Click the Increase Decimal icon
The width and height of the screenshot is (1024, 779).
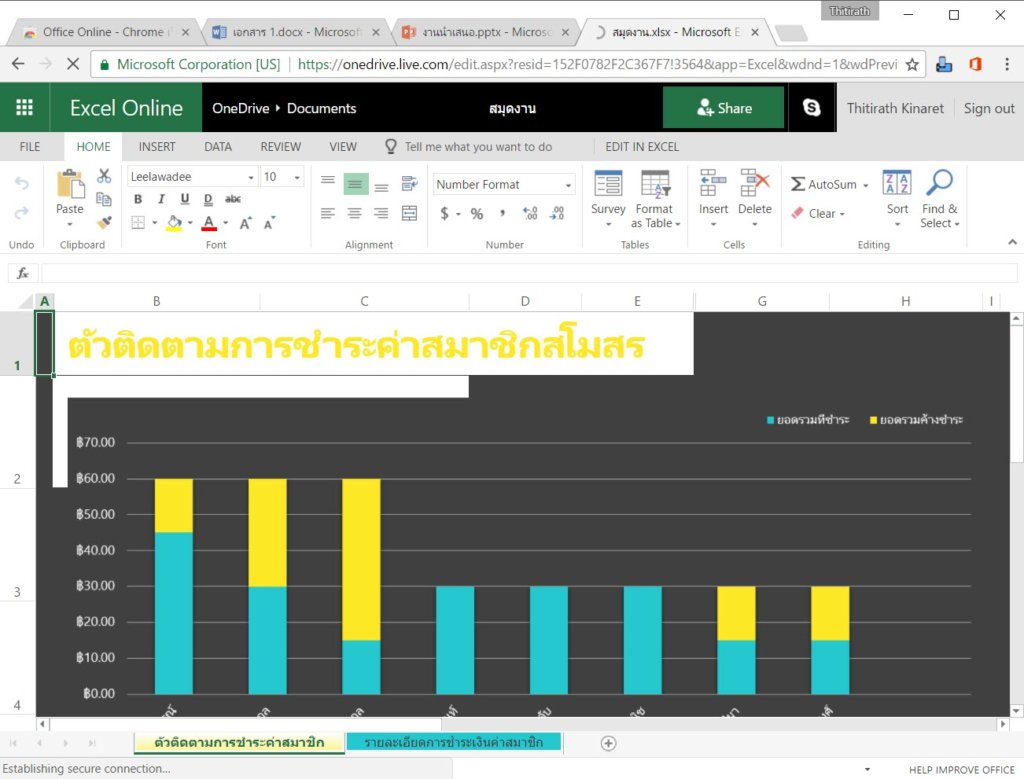[530, 213]
